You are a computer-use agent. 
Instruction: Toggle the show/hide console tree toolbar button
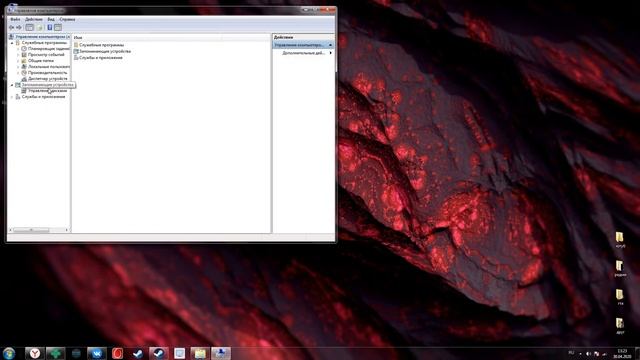(x=29, y=27)
